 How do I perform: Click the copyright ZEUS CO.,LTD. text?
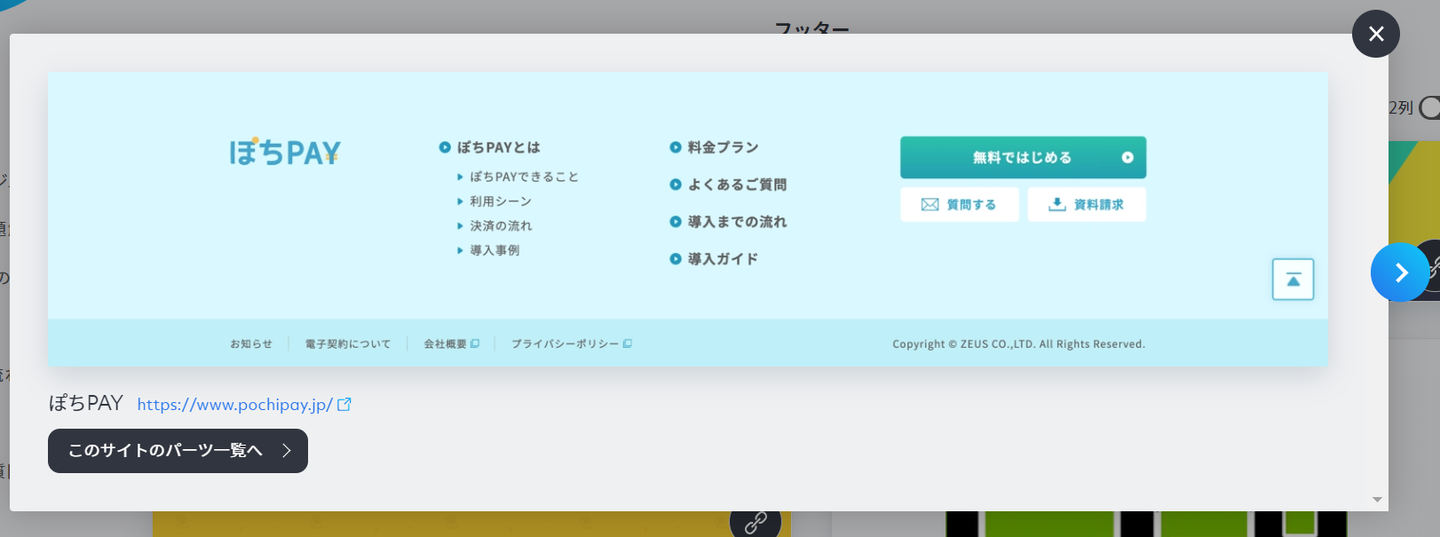click(1018, 343)
